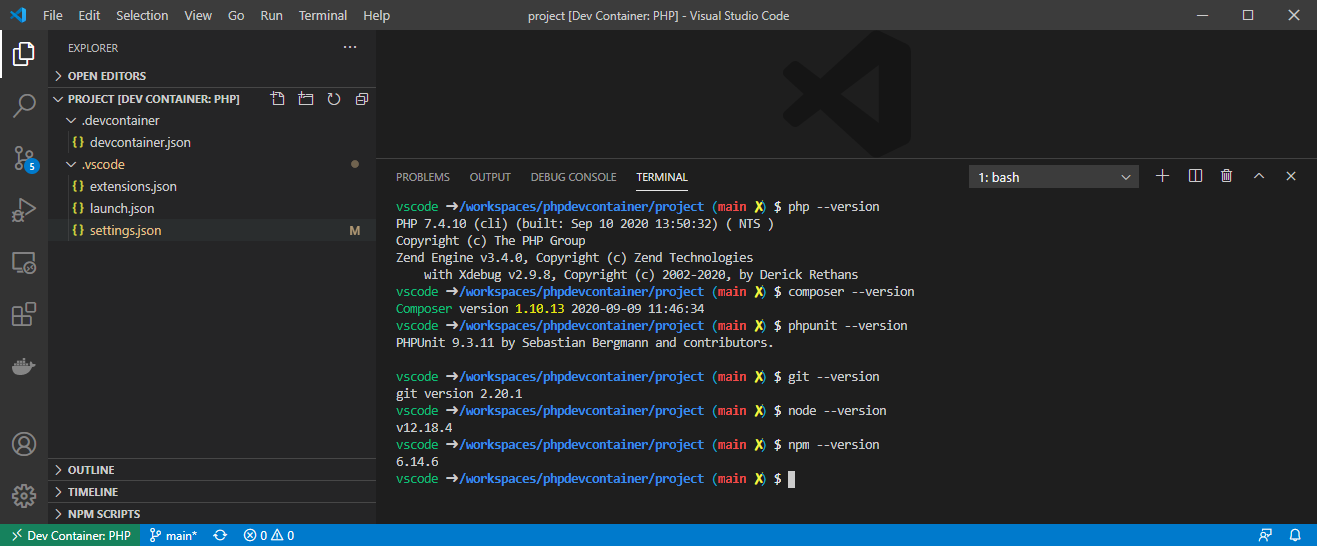Viewport: 1317px width, 546px height.
Task: Maximize the panel size with chevron
Action: click(x=1259, y=176)
